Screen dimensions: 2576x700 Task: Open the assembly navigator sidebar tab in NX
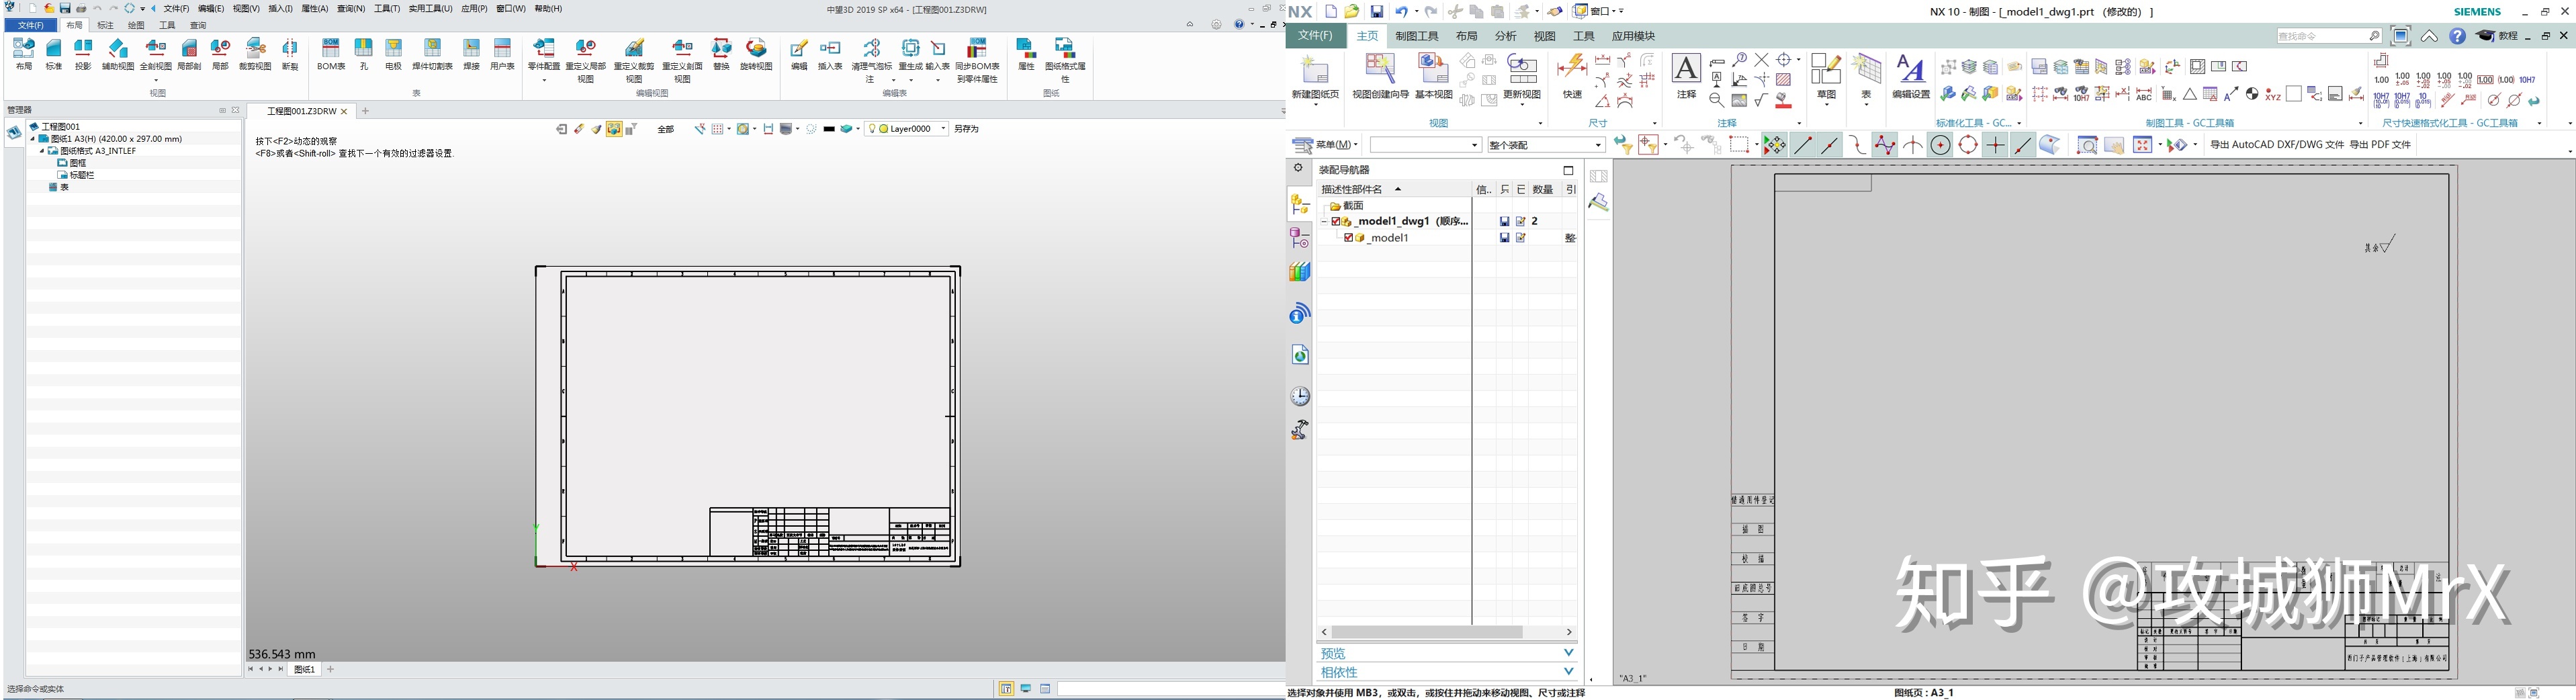click(x=1300, y=204)
